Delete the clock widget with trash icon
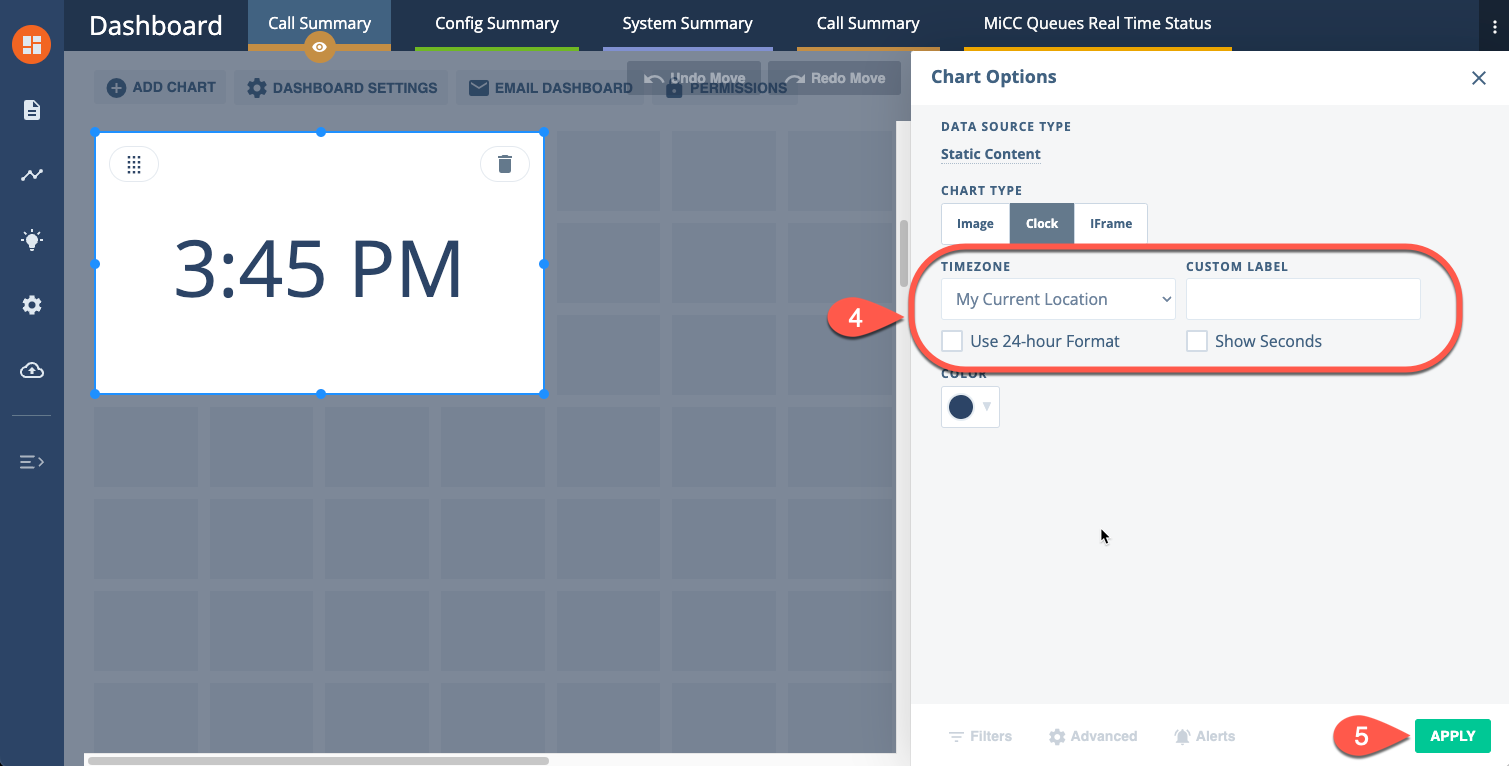Image resolution: width=1509 pixels, height=766 pixels. [x=505, y=164]
